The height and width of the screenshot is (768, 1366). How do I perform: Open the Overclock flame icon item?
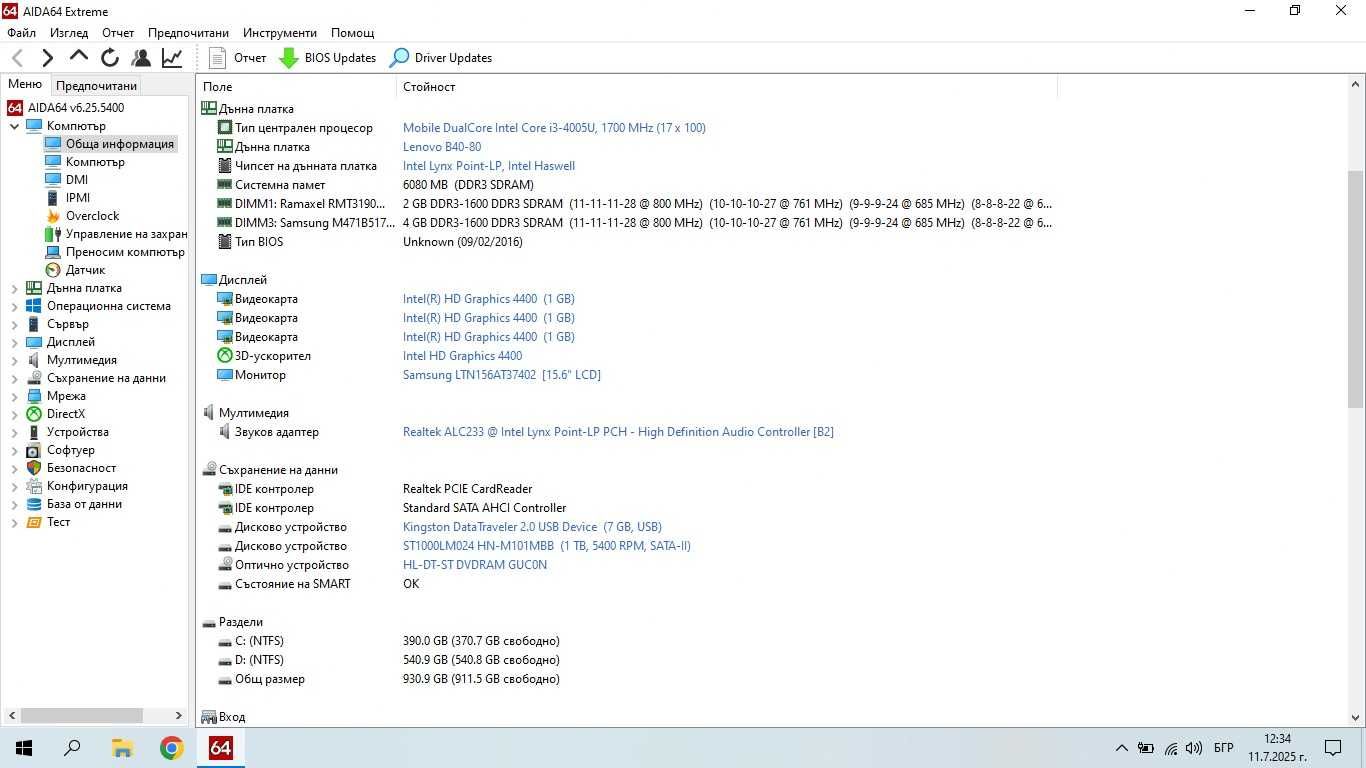pyautogui.click(x=53, y=216)
